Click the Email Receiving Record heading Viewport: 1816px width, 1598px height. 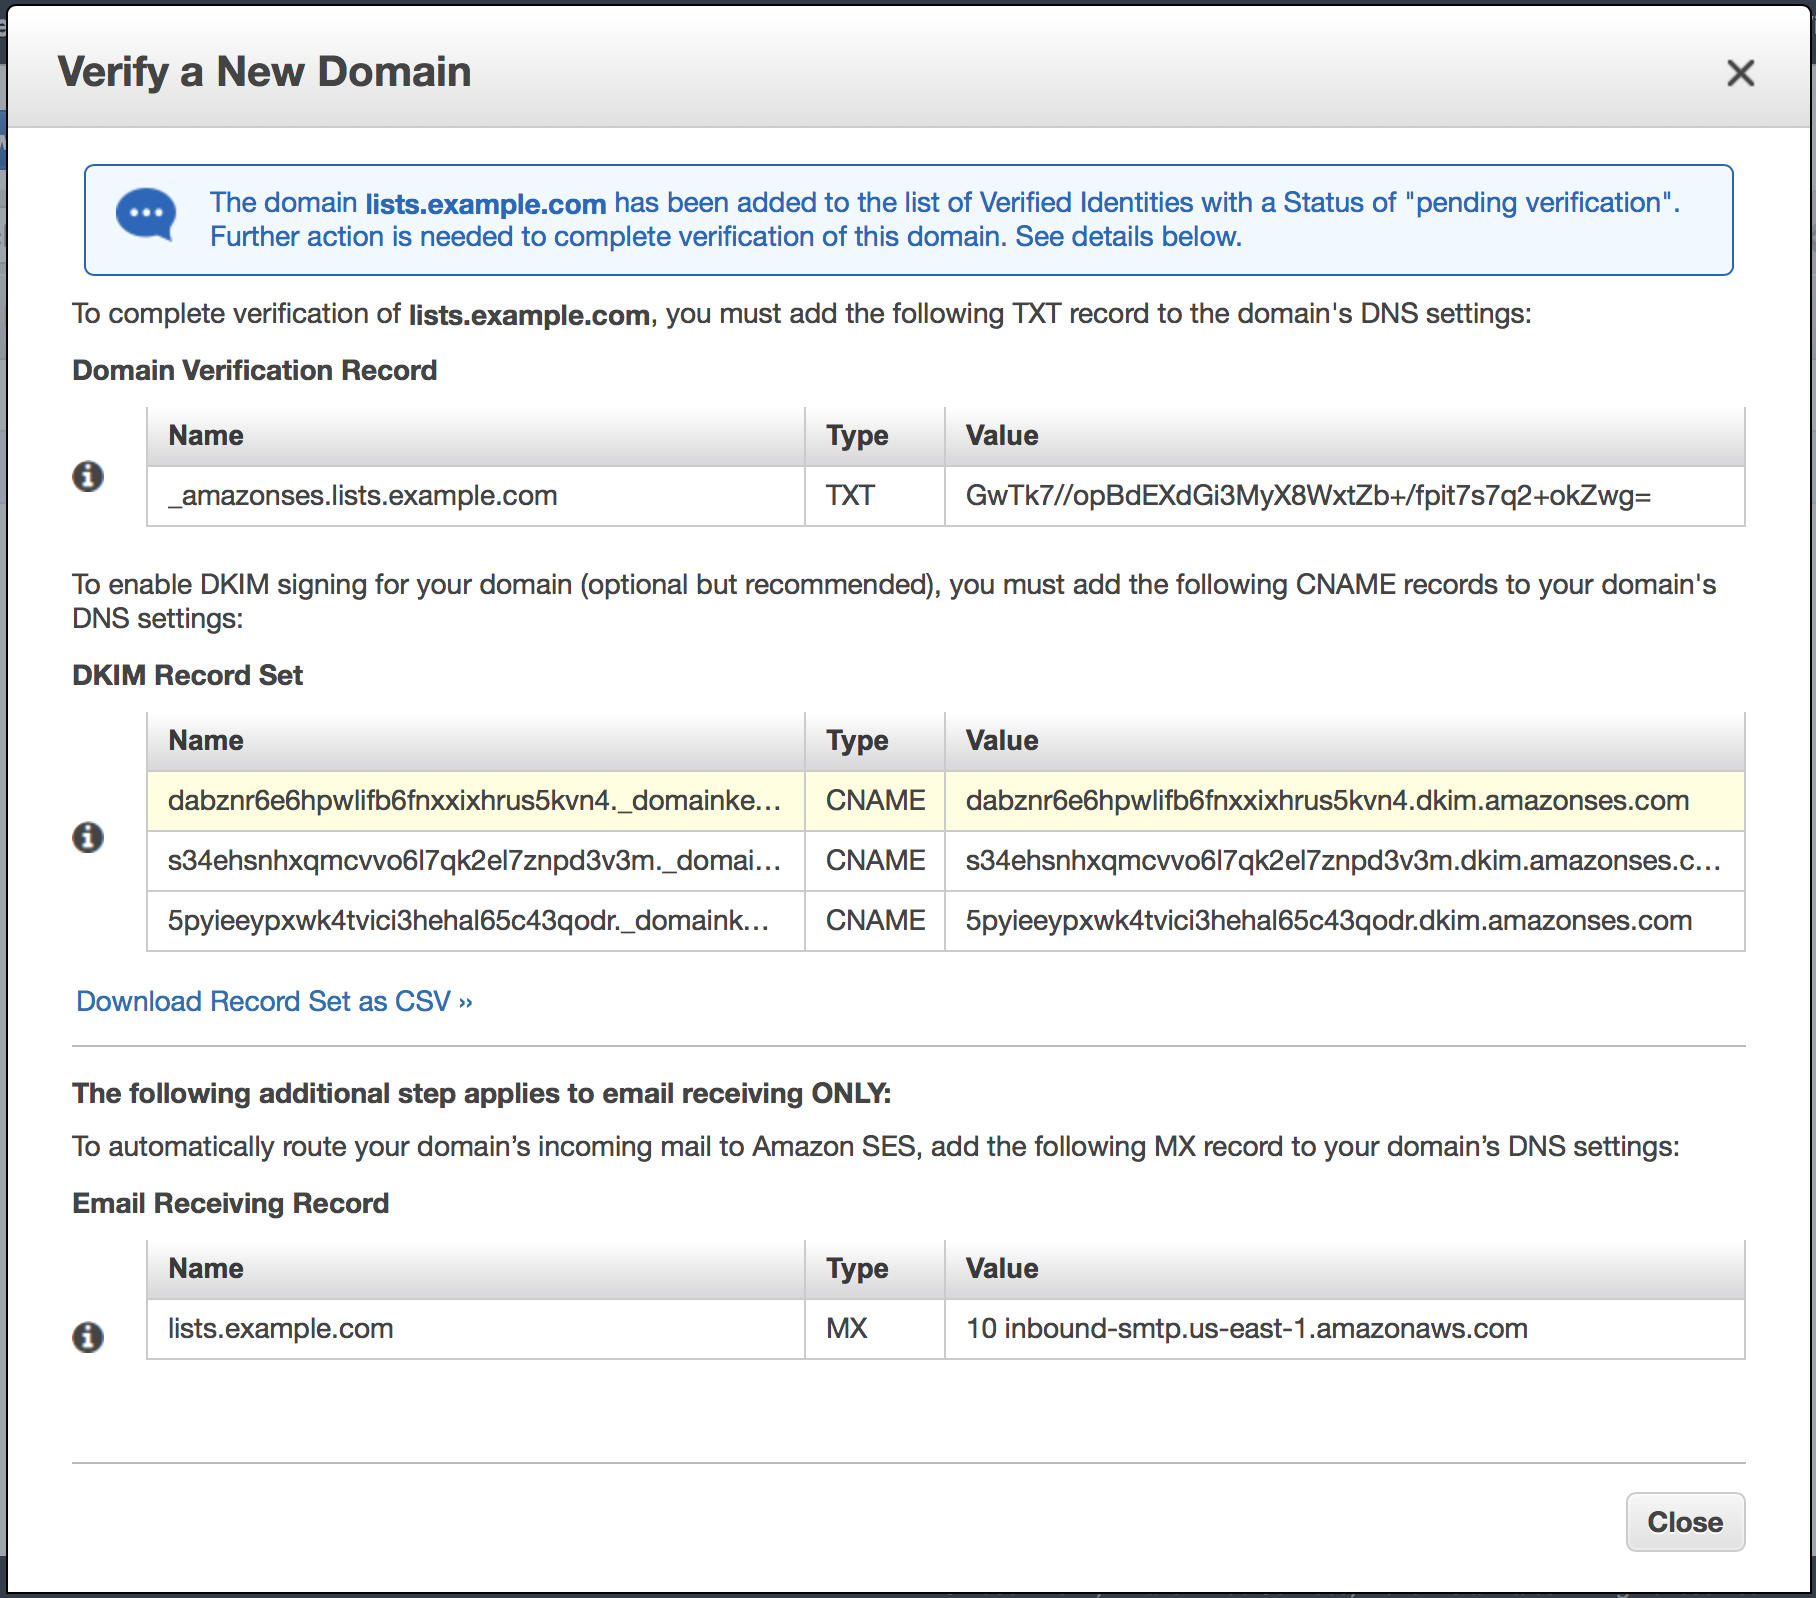(x=231, y=1203)
